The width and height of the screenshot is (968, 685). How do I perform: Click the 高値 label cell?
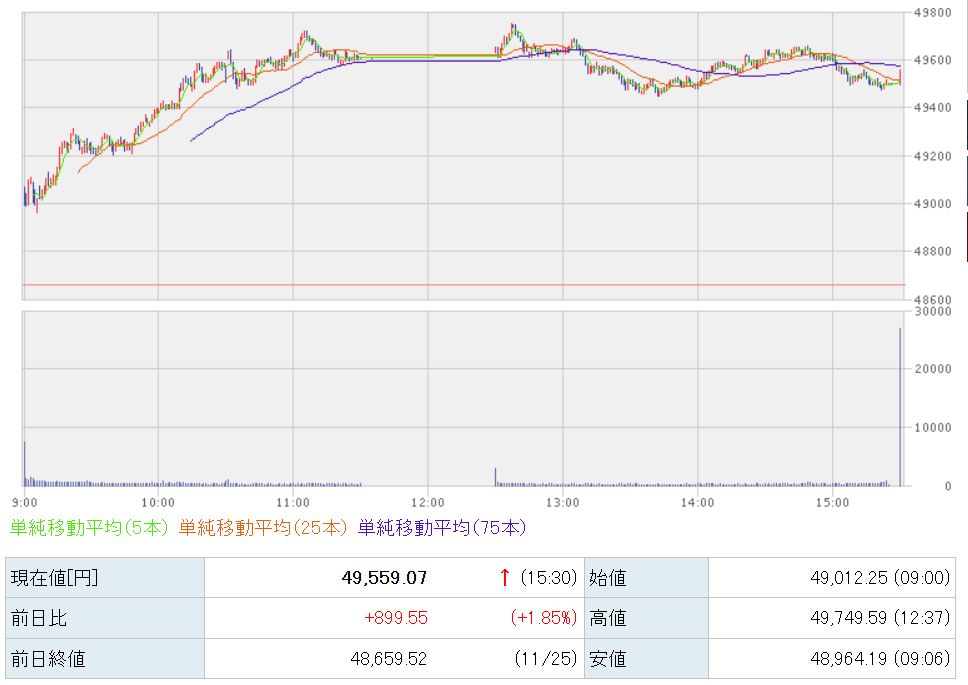[x=608, y=618]
